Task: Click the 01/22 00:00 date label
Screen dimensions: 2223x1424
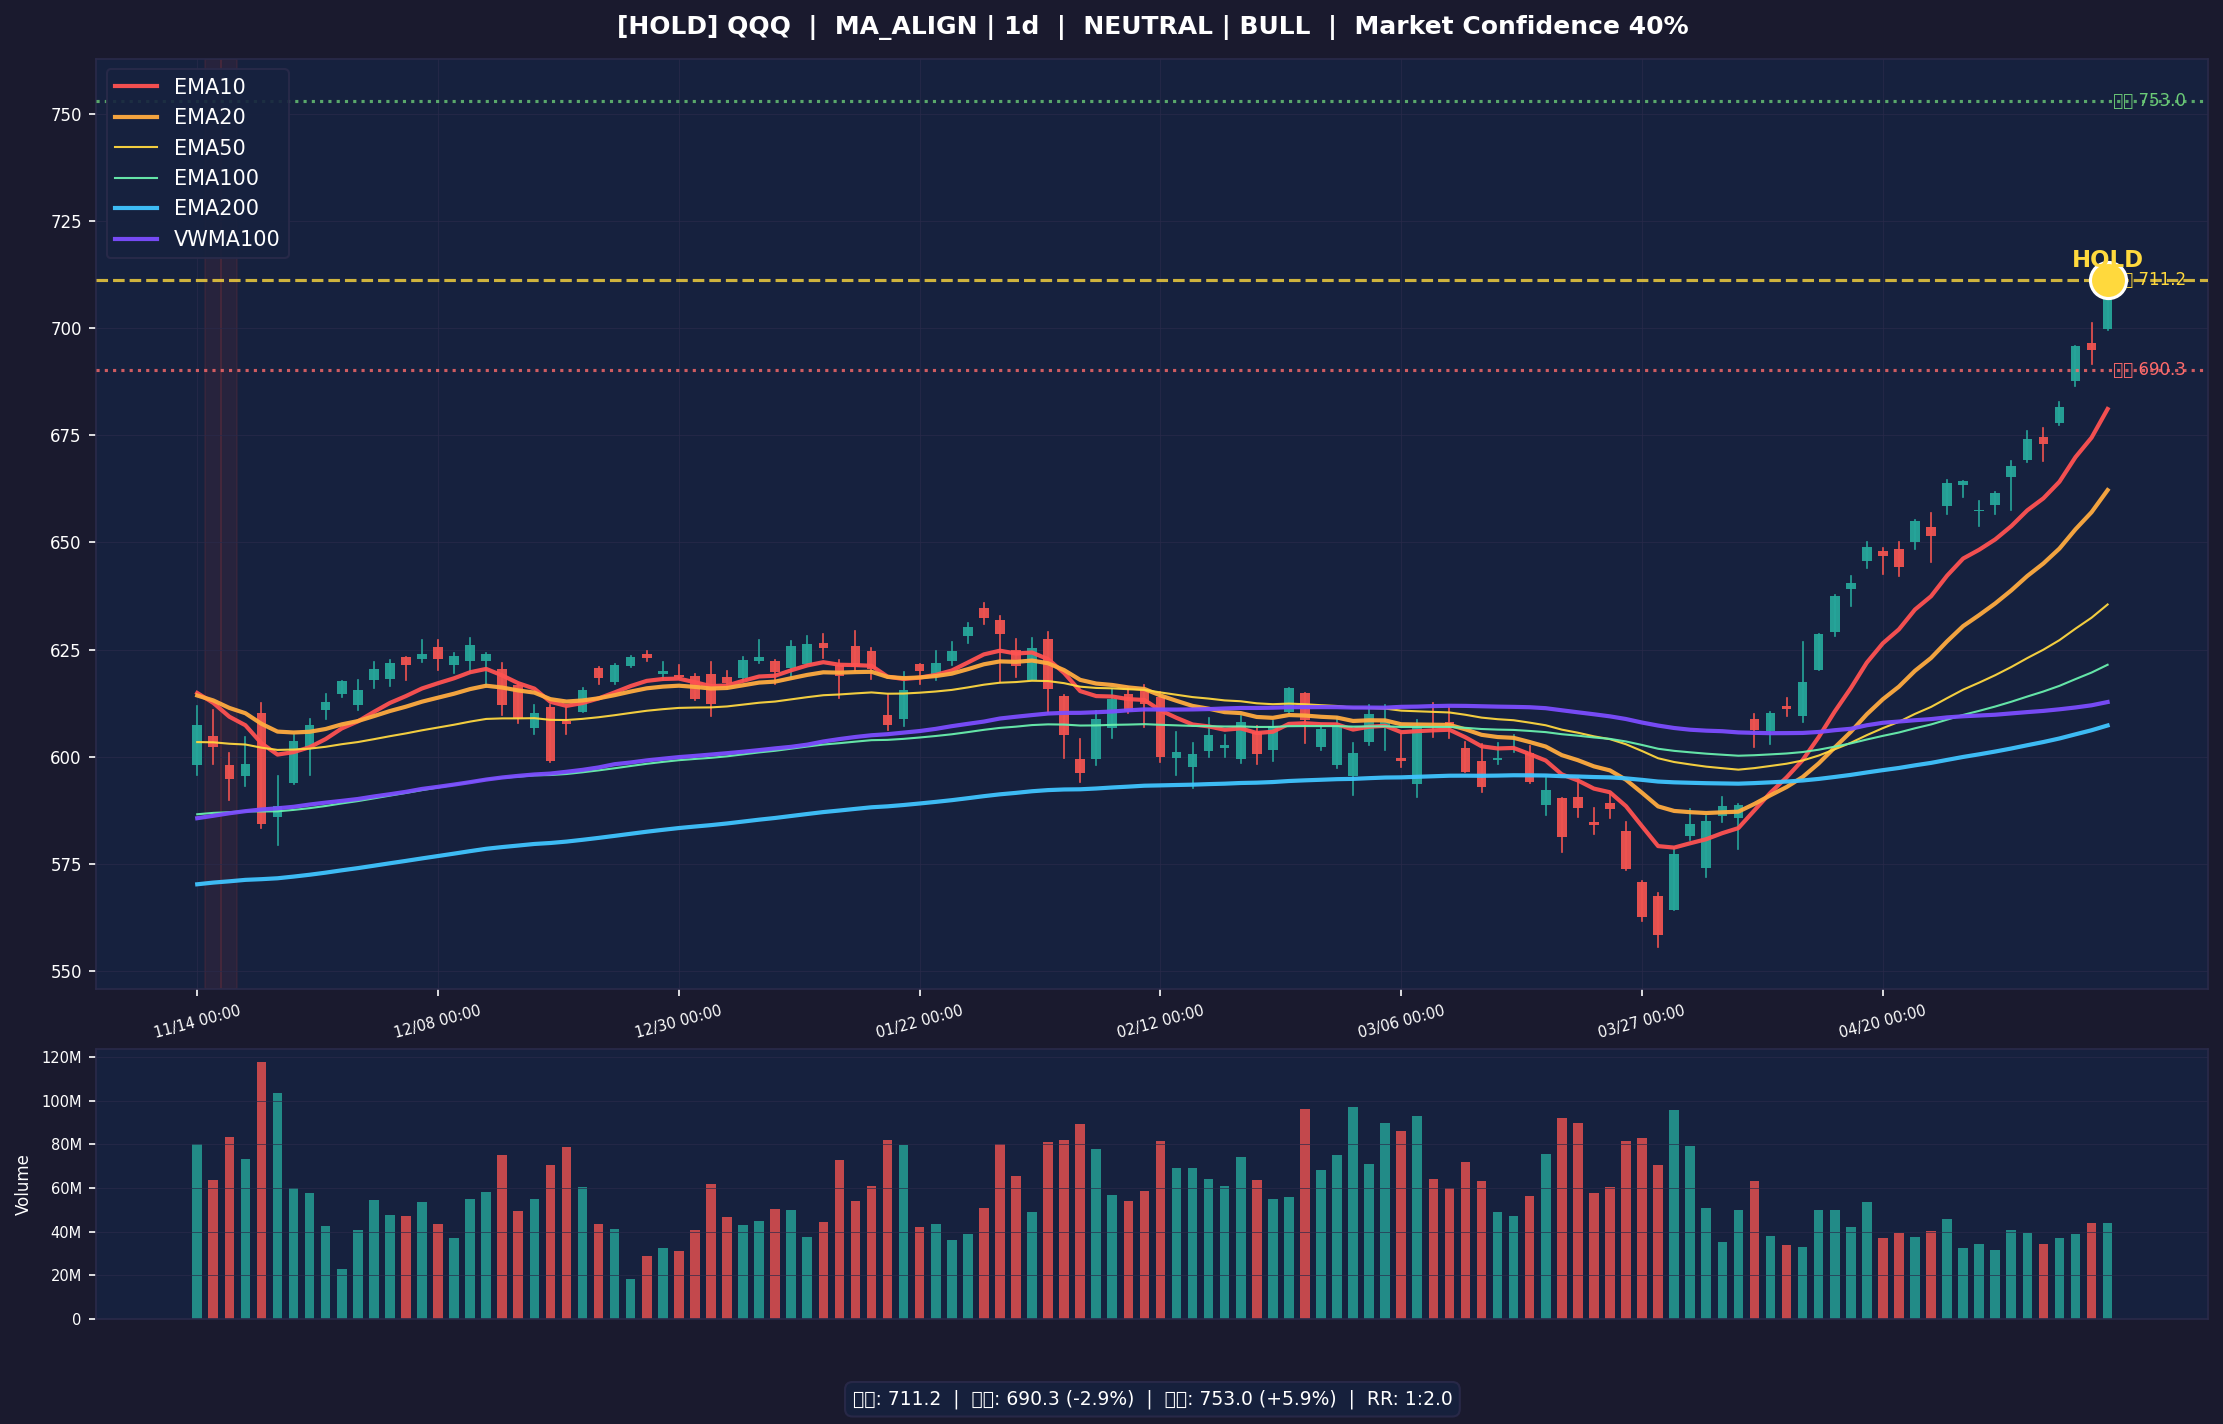Action: pyautogui.click(x=919, y=1022)
